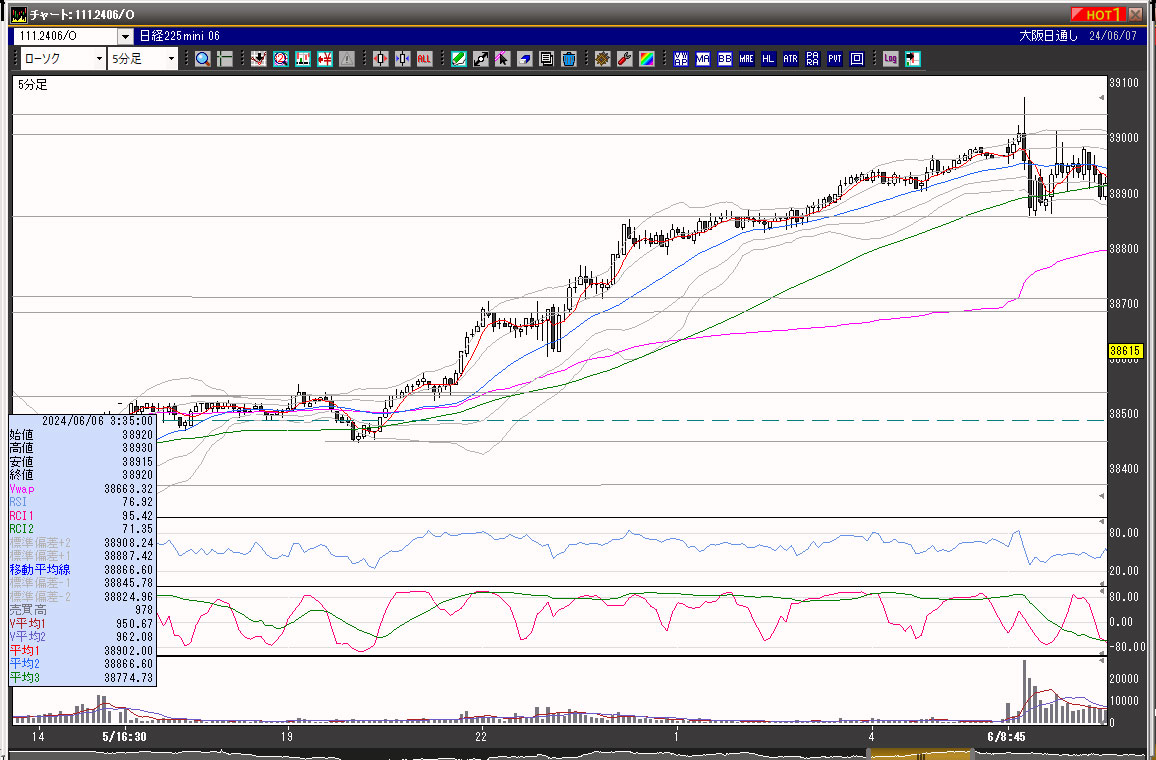Click the 平均3 38774.73 row
This screenshot has height=760, width=1156.
pyautogui.click(x=82, y=677)
